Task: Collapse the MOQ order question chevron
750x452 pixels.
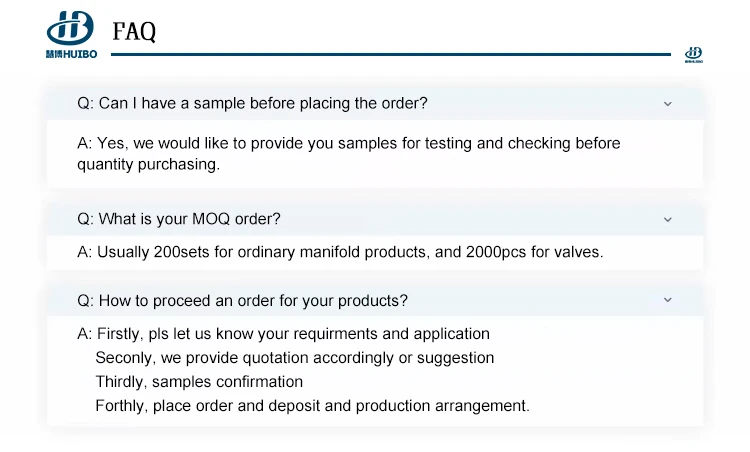Action: pyautogui.click(x=668, y=220)
